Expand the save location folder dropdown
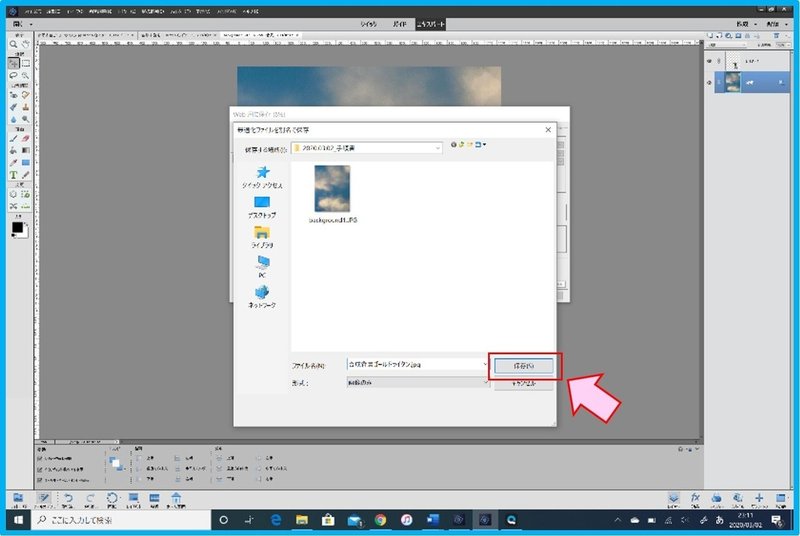The width and height of the screenshot is (800, 536). pyautogui.click(x=438, y=148)
